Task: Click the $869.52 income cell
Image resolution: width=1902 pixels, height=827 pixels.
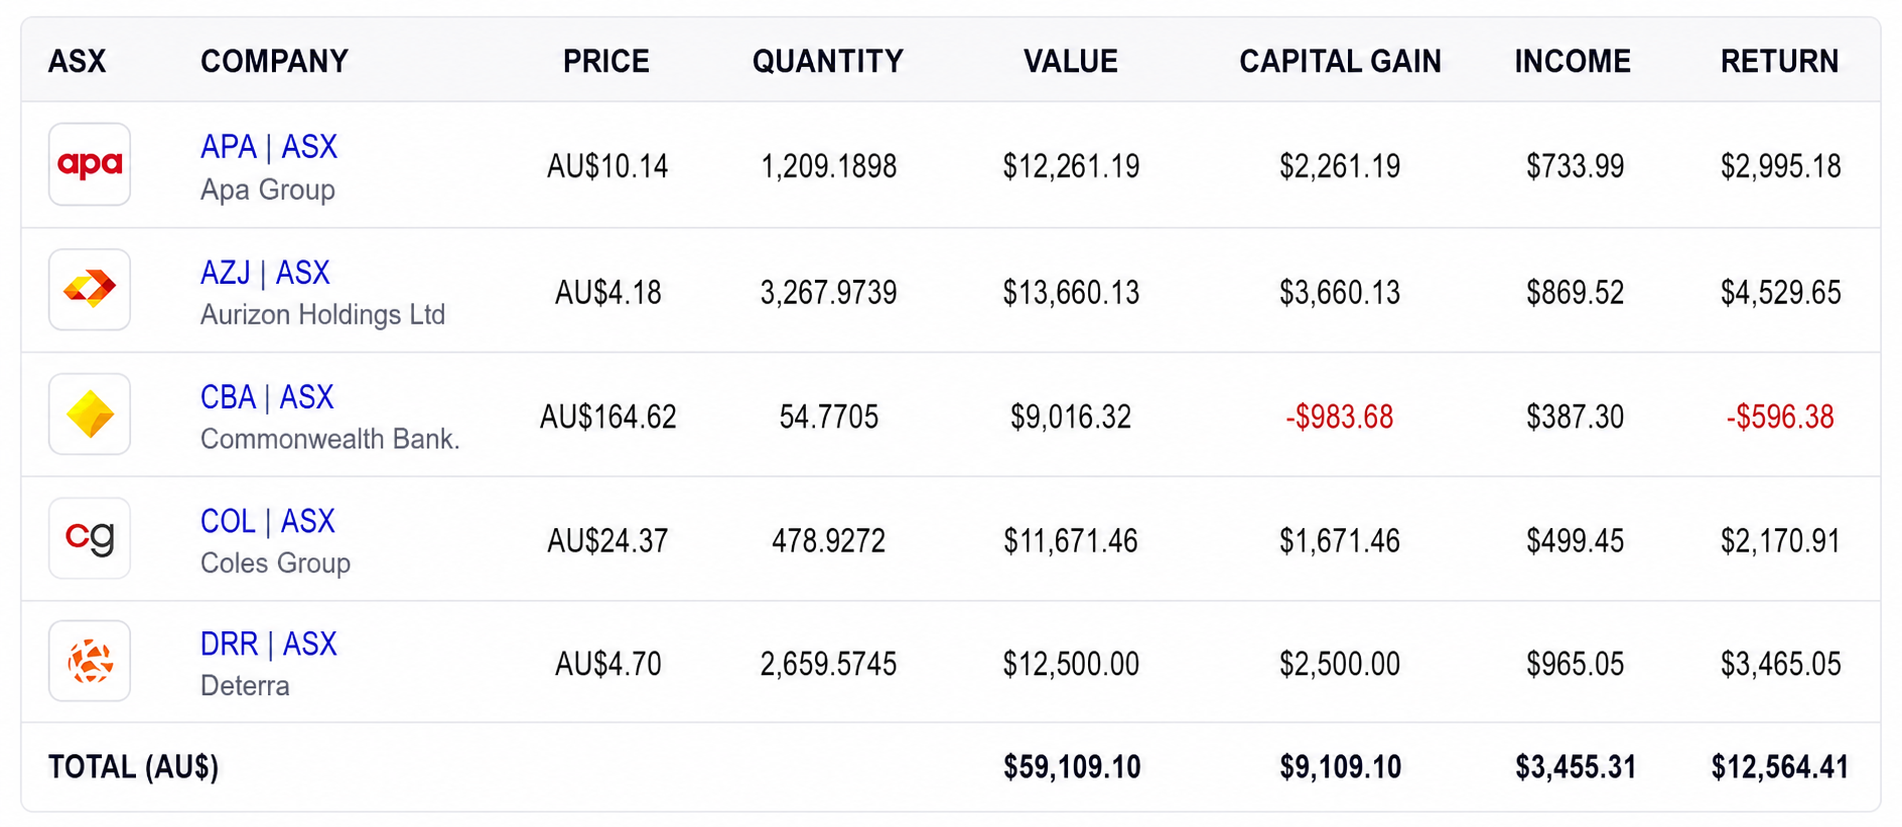Action: [x=1575, y=293]
